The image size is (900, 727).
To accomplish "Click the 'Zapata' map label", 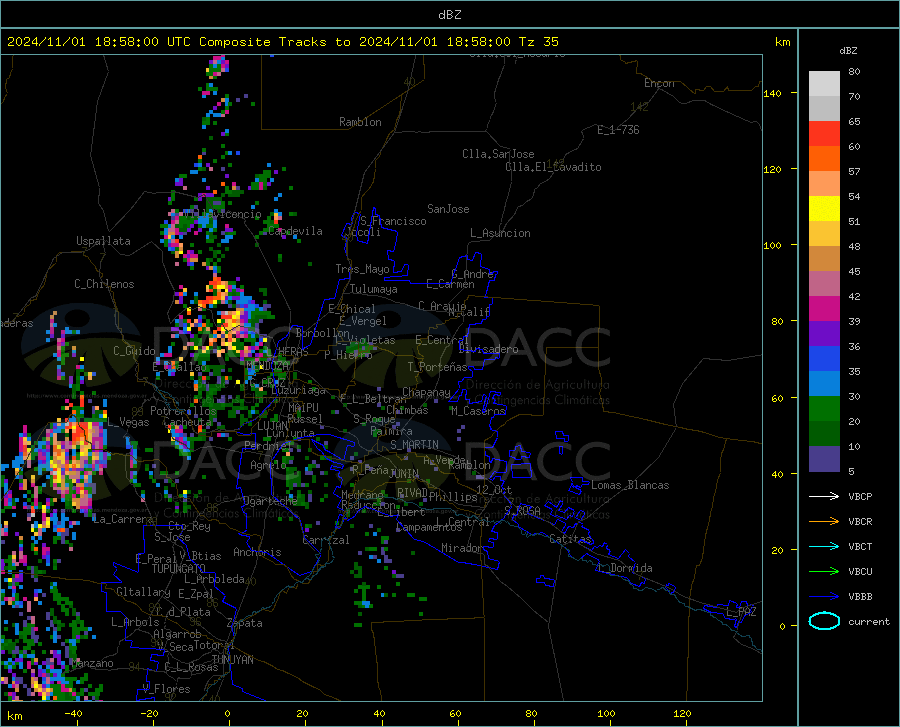I will coord(245,623).
